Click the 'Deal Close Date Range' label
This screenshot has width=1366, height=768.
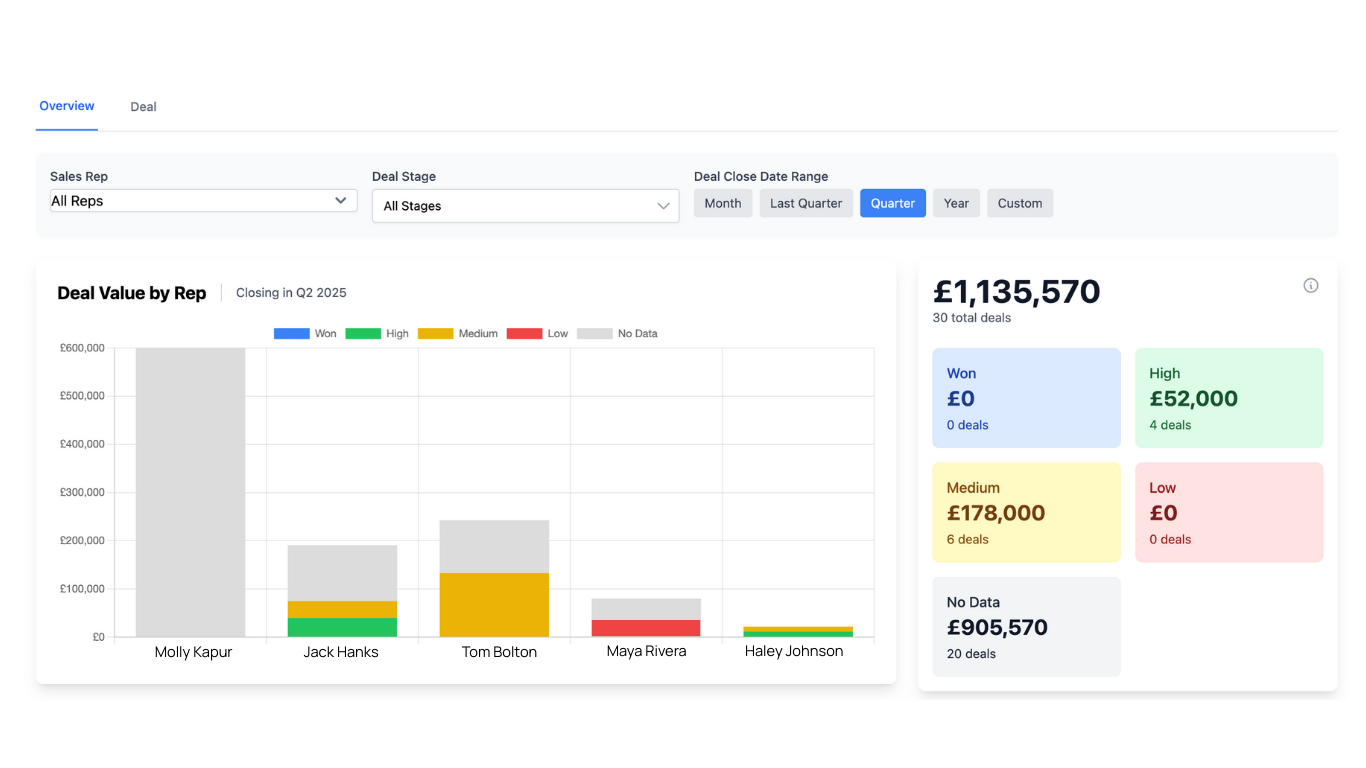tap(761, 177)
